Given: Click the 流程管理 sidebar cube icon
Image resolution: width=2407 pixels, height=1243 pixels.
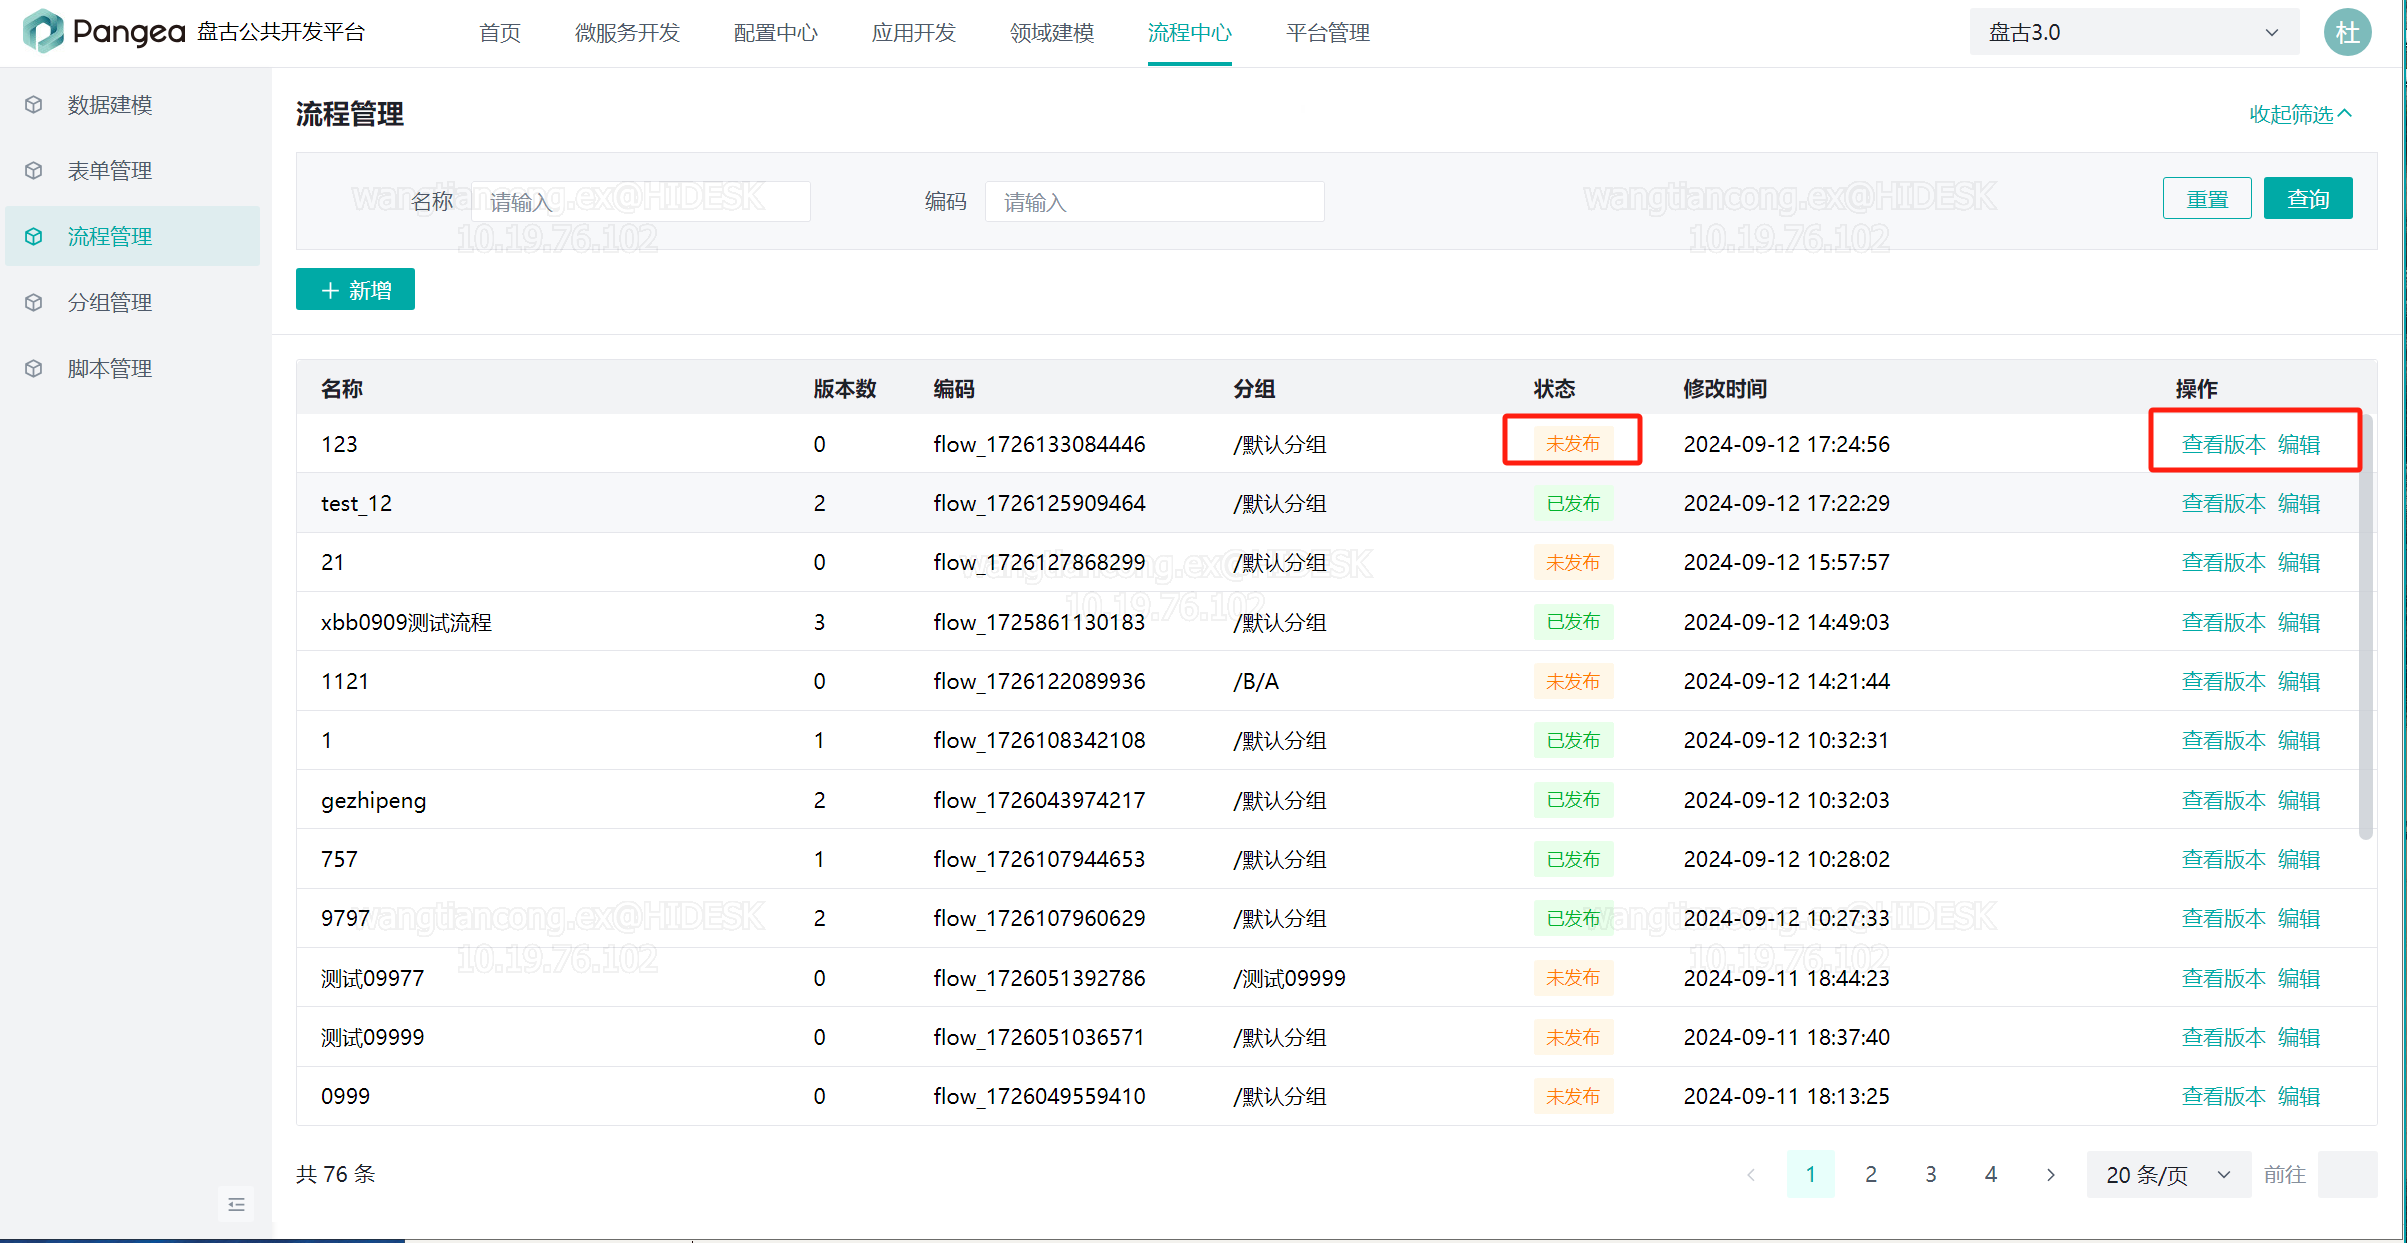Looking at the screenshot, I should pos(34,237).
